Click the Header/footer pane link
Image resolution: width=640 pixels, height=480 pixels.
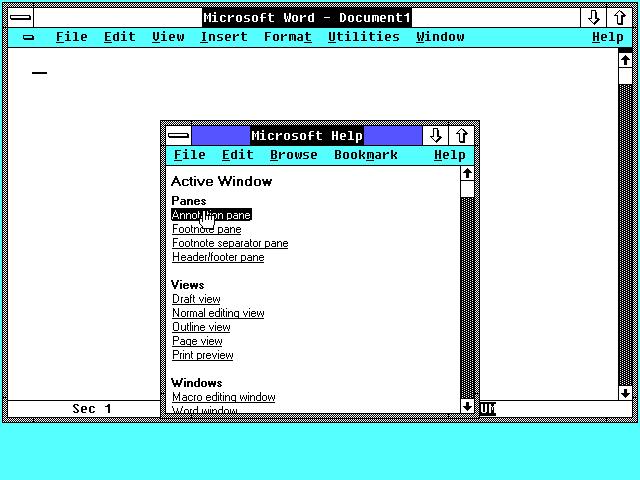tap(218, 257)
